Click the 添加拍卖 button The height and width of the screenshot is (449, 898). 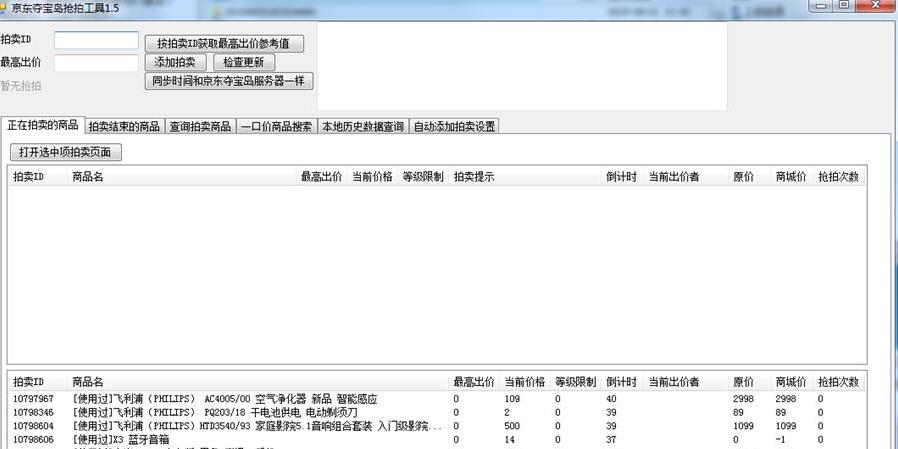coord(174,63)
